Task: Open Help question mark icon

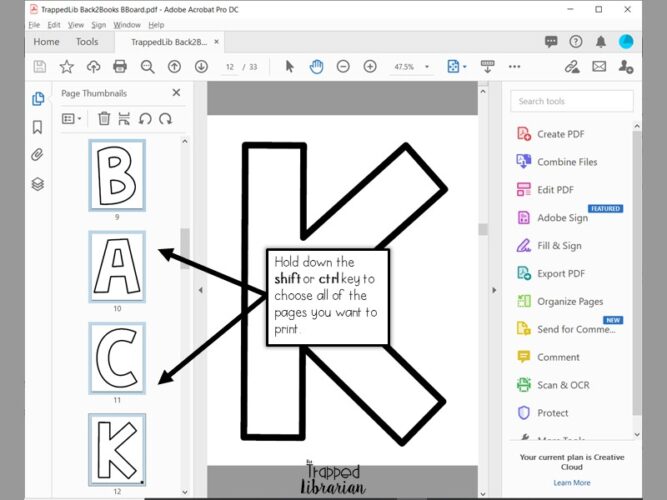Action: (576, 42)
